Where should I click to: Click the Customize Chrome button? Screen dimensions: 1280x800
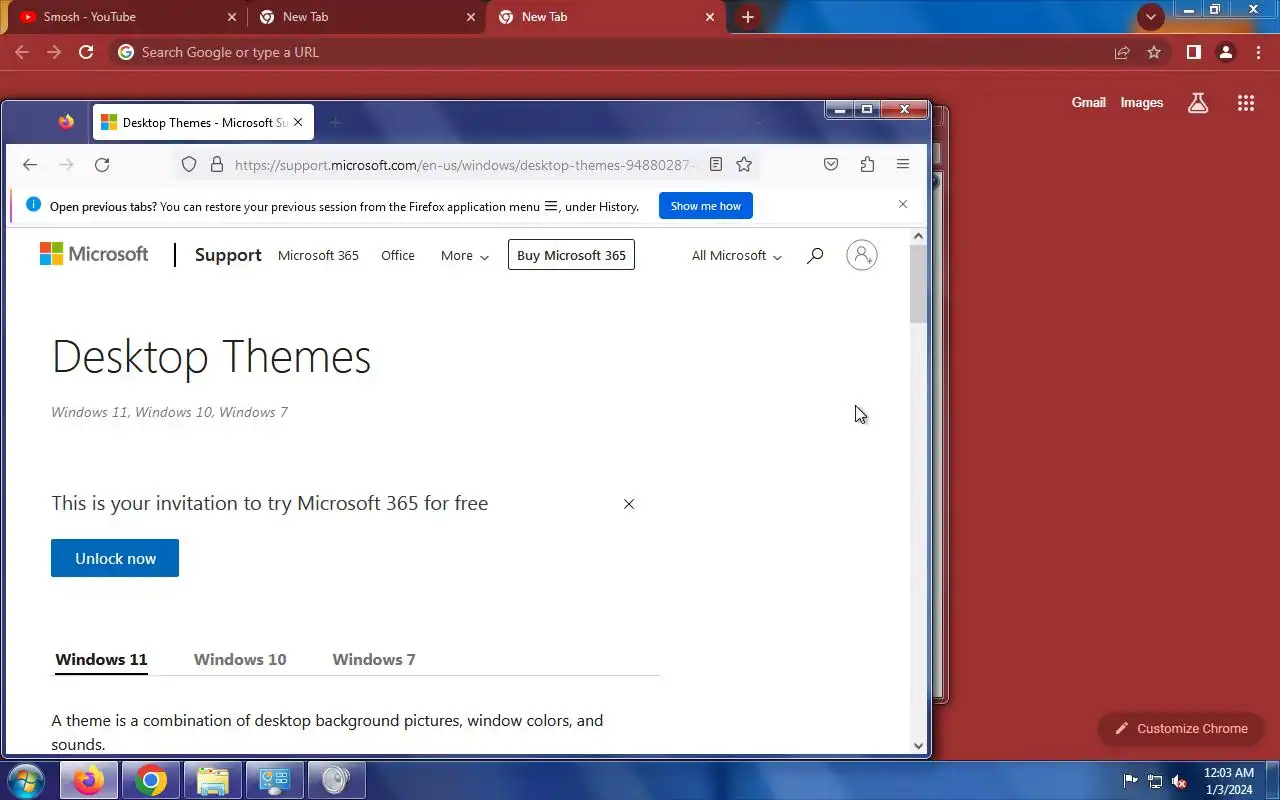[1181, 728]
